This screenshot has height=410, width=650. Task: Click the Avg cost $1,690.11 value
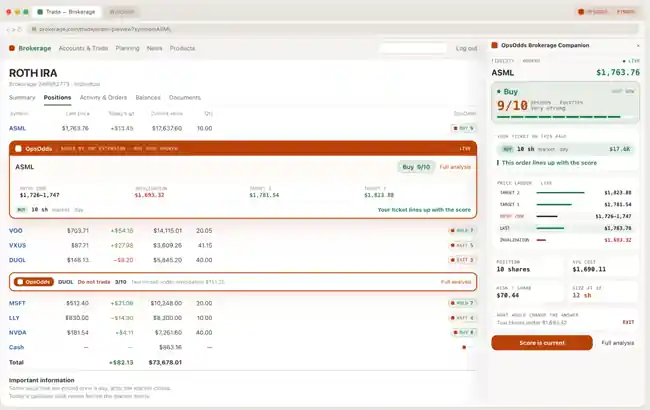point(589,269)
